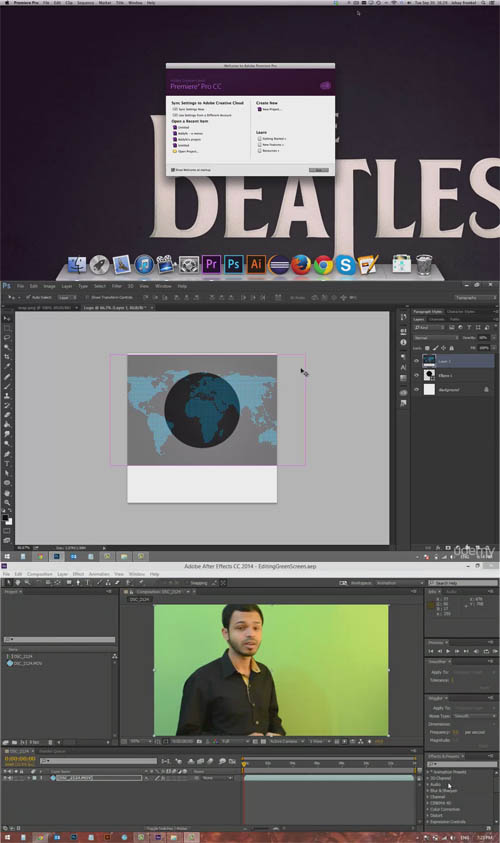Select the After Effects Pen tool
The image size is (500, 843).
pos(78,582)
